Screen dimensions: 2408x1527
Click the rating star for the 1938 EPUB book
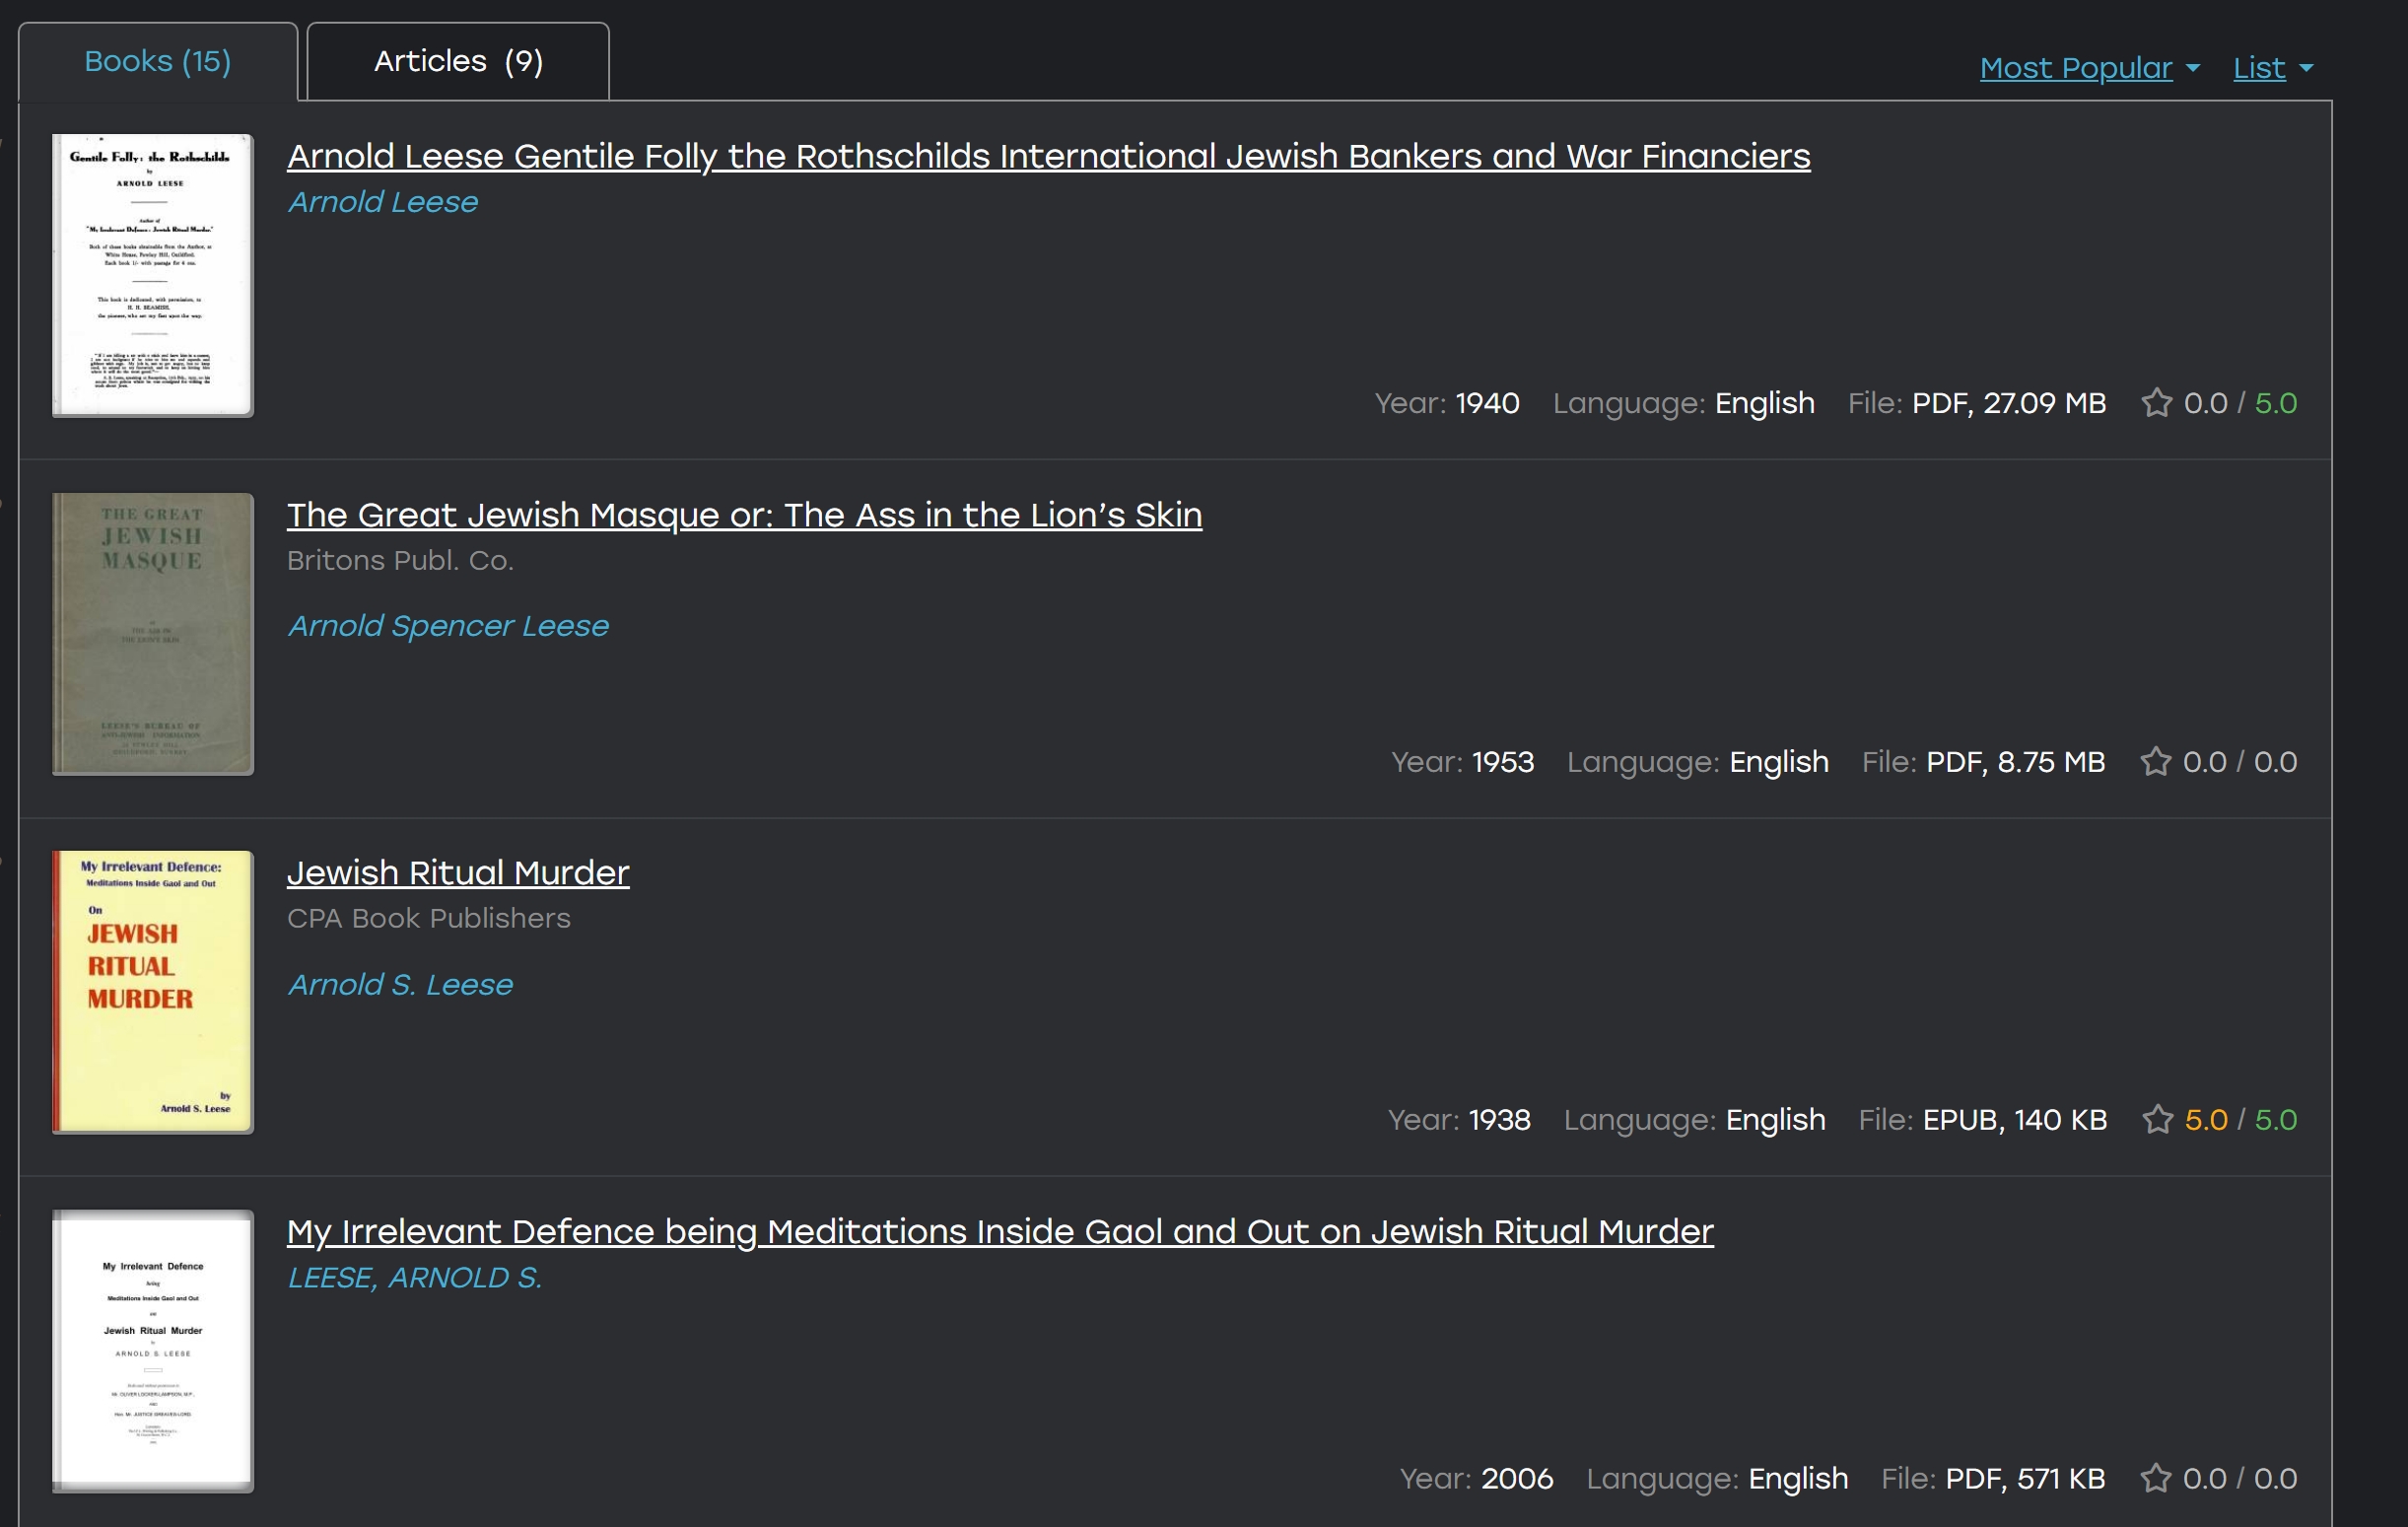[2157, 1119]
